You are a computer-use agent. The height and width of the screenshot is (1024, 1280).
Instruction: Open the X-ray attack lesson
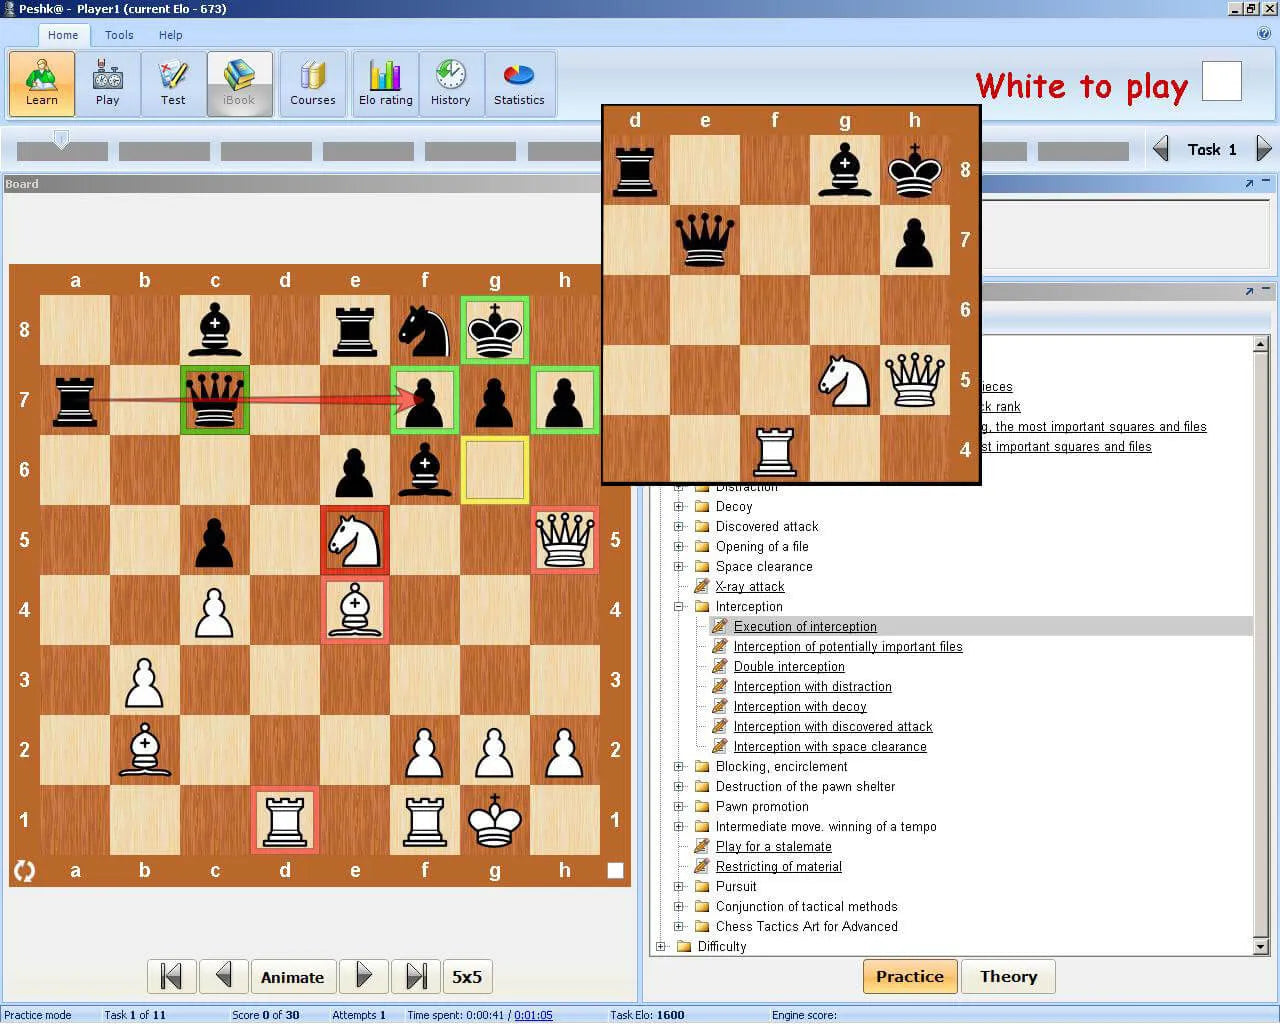click(x=750, y=587)
